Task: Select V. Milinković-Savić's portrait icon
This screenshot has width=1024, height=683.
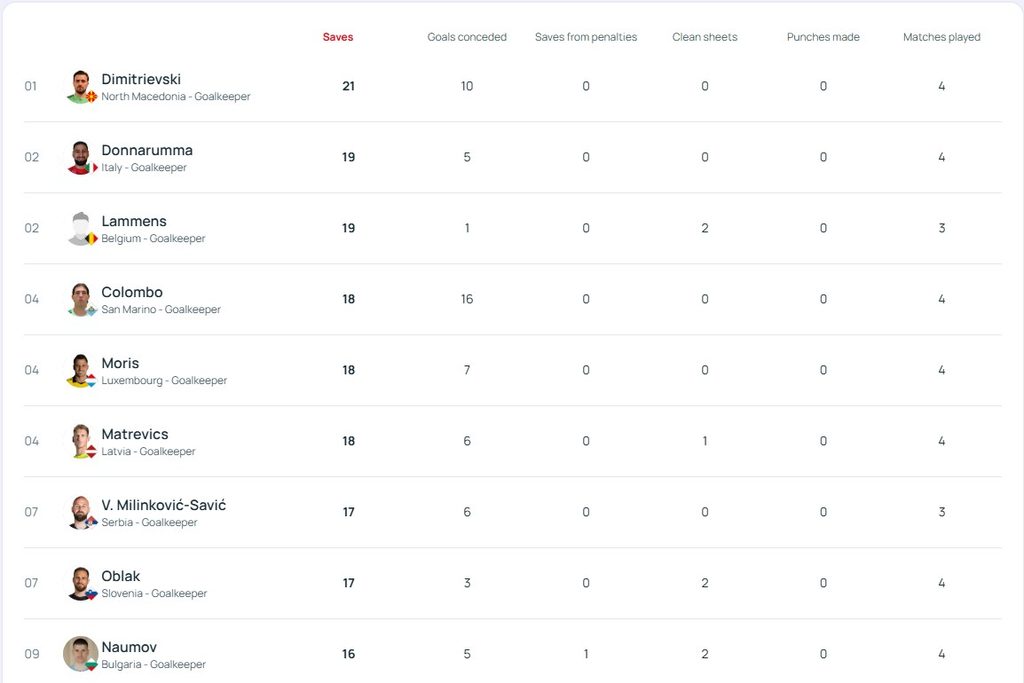Action: click(x=81, y=513)
